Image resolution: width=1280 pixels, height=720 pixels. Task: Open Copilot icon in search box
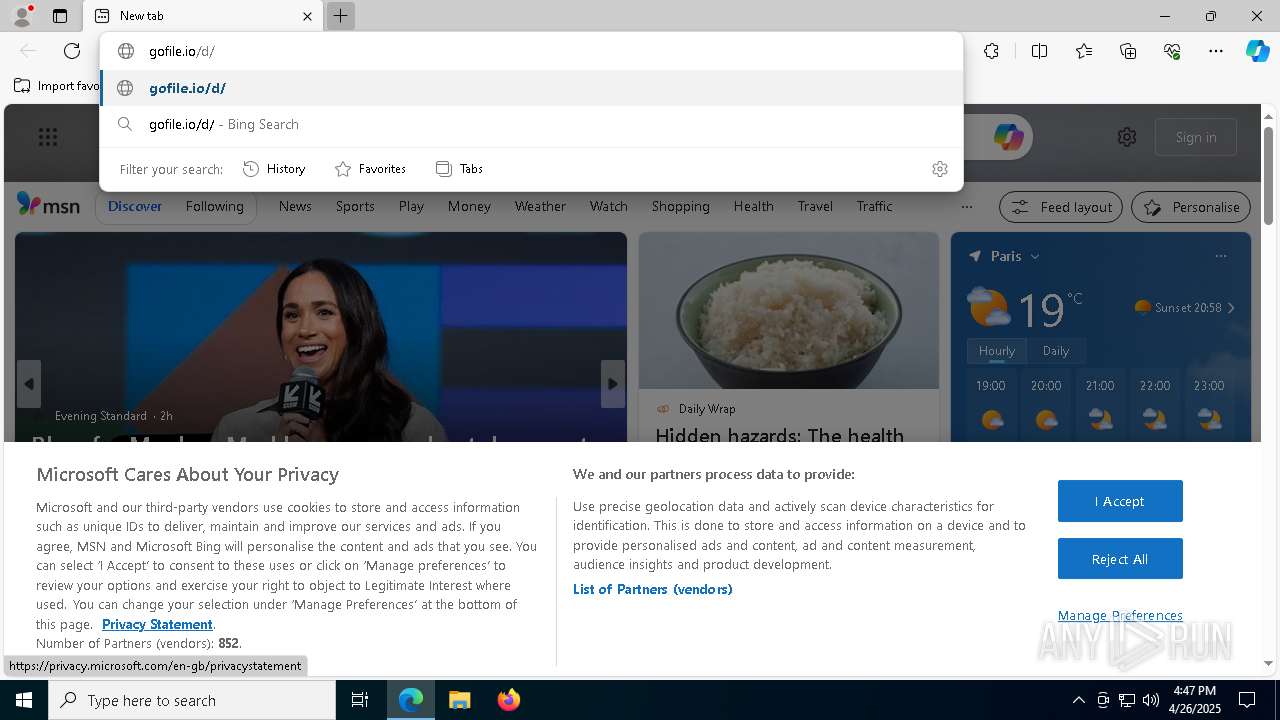[x=1008, y=137]
